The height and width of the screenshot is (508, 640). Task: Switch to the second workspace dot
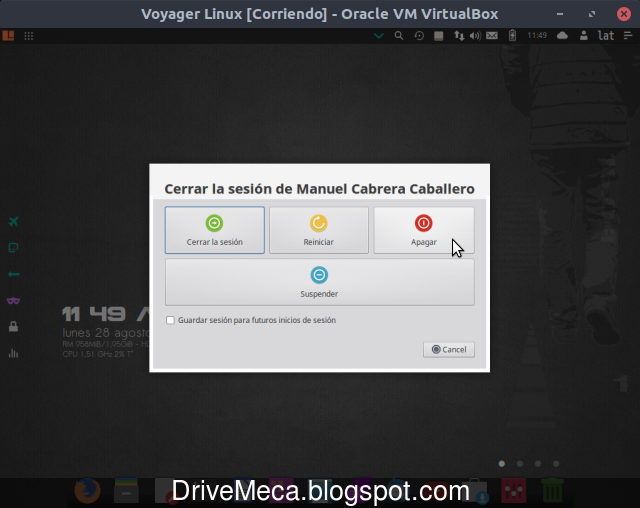point(520,464)
